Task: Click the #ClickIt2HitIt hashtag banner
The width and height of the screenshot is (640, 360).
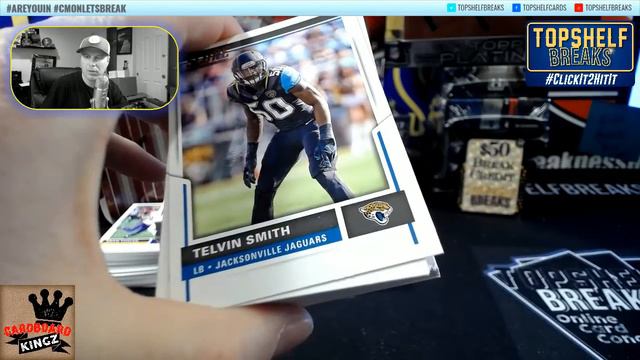Action: tap(580, 79)
